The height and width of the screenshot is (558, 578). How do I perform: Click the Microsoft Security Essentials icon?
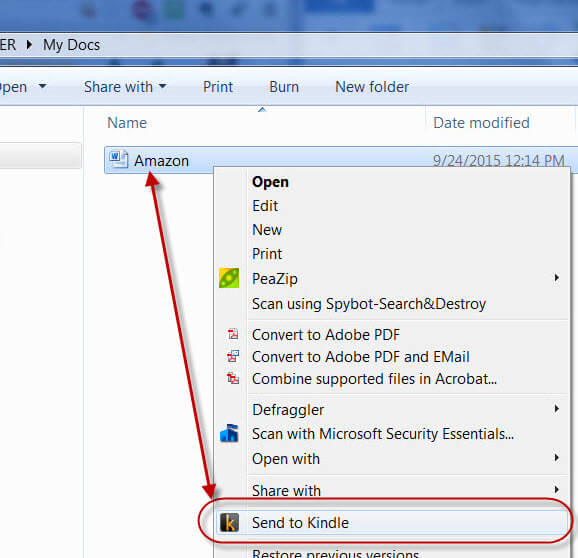point(229,433)
